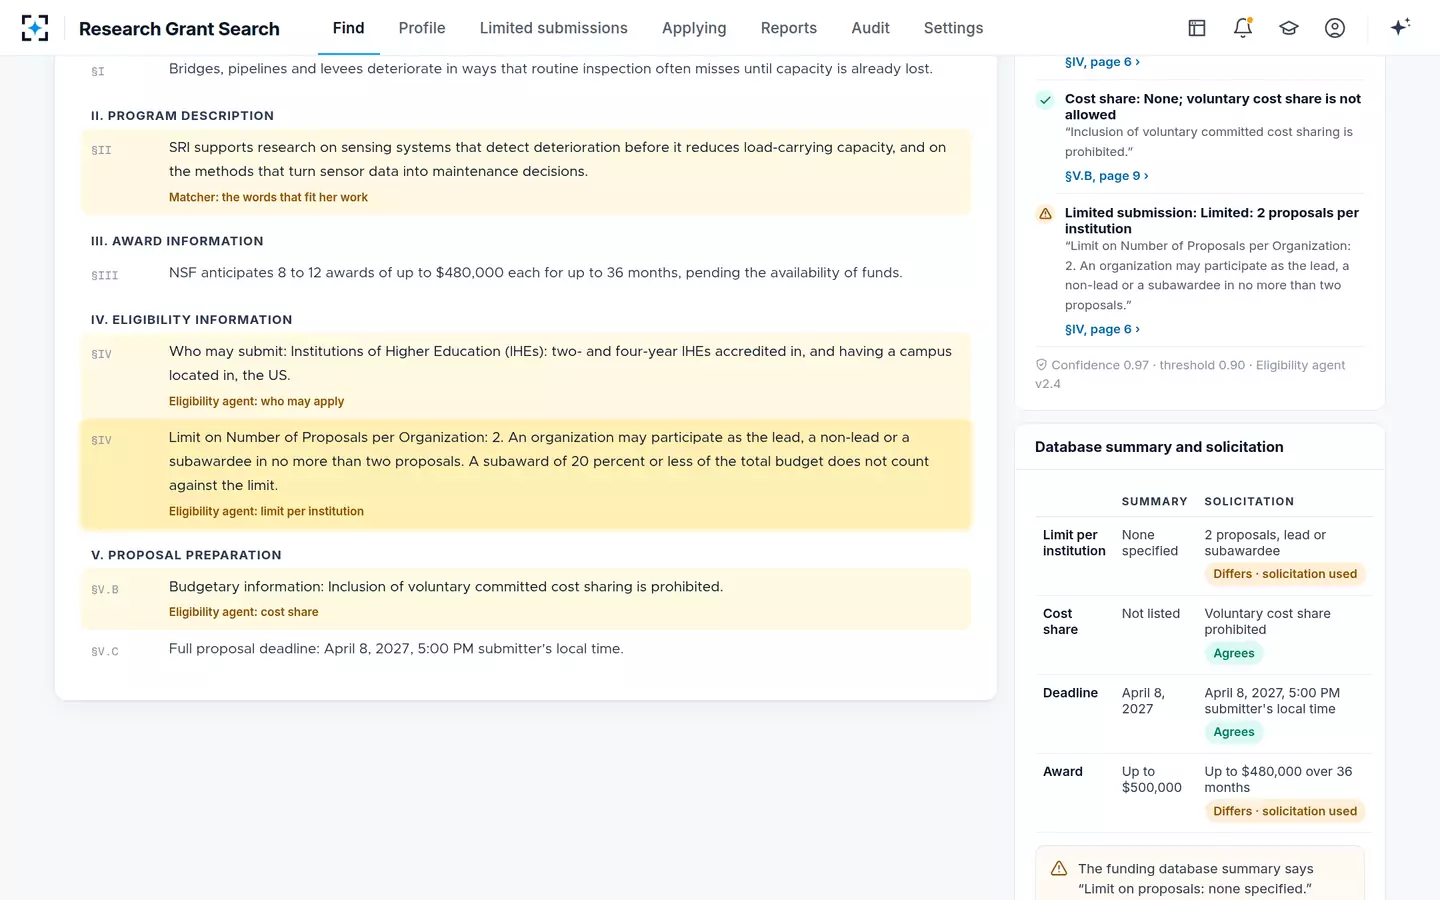Click the Research Grant Search logo icon
This screenshot has height=900, width=1440.
point(35,28)
